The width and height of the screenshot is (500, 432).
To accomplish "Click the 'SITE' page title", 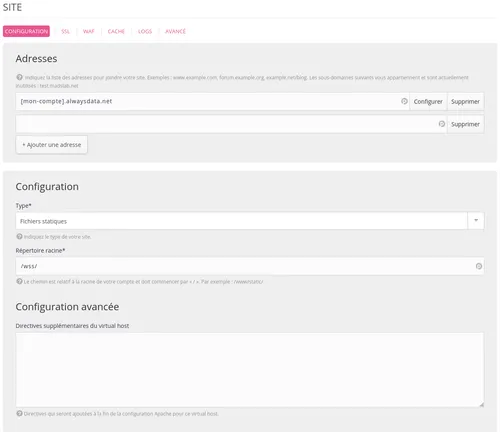I will click(12, 7).
